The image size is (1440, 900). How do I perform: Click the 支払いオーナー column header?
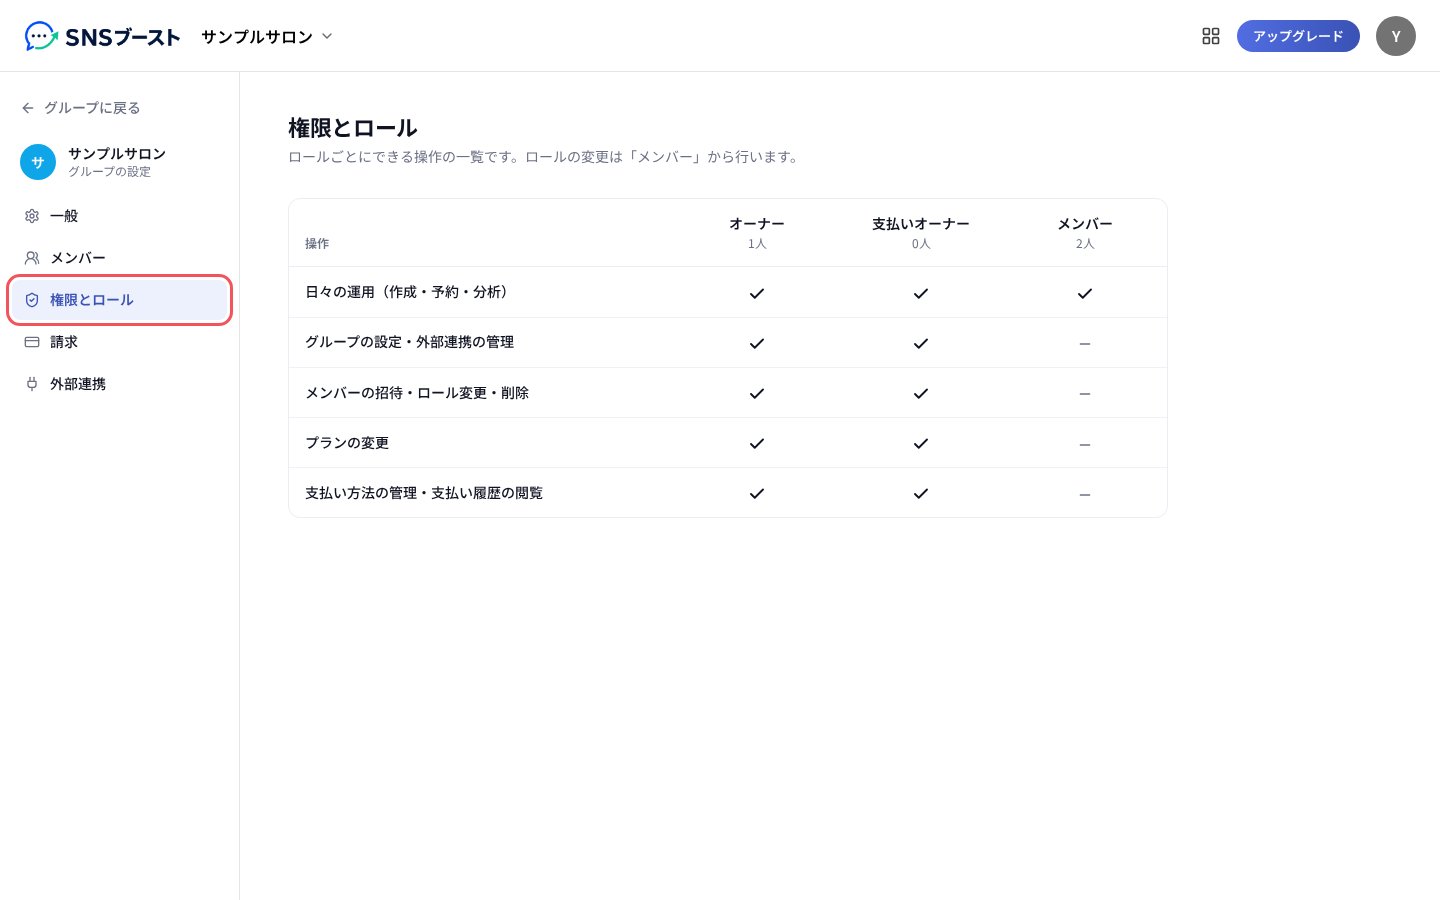921,224
